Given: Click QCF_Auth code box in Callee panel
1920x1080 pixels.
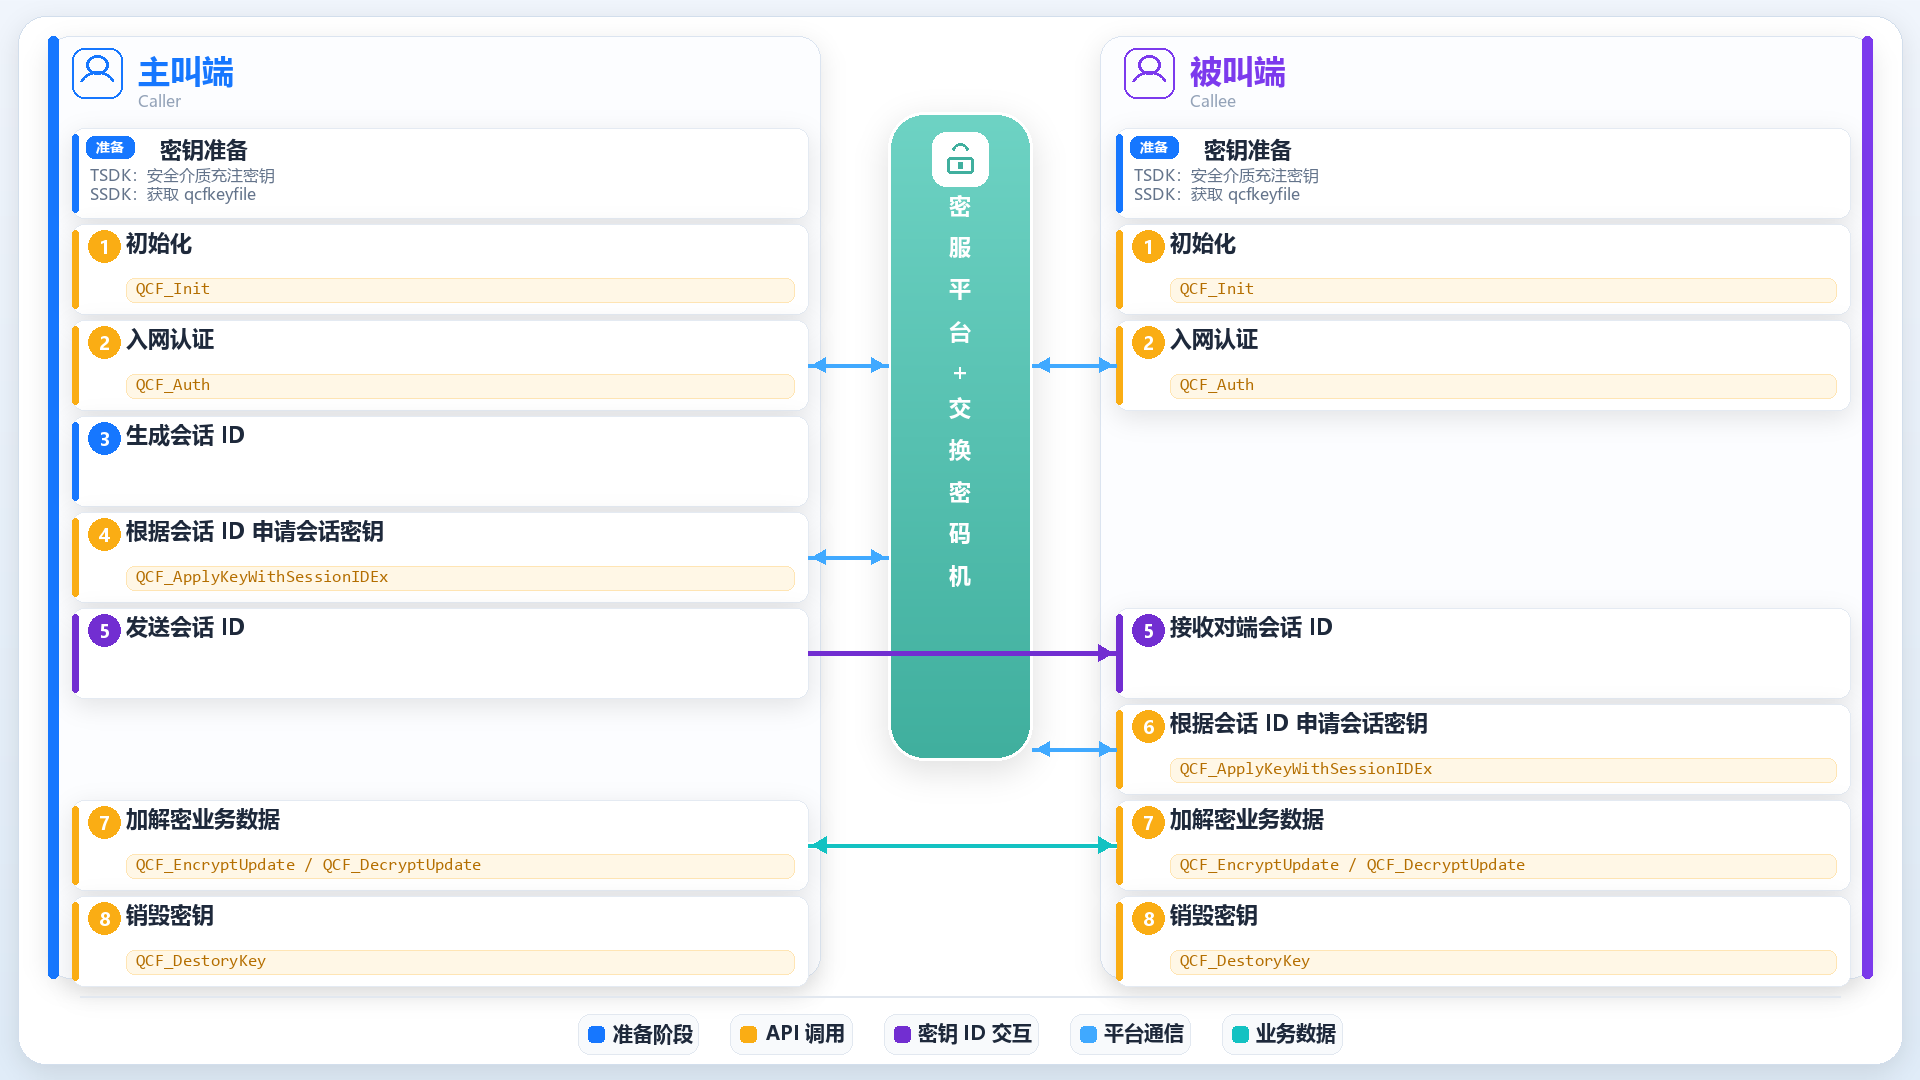Looking at the screenshot, I should point(1503,385).
